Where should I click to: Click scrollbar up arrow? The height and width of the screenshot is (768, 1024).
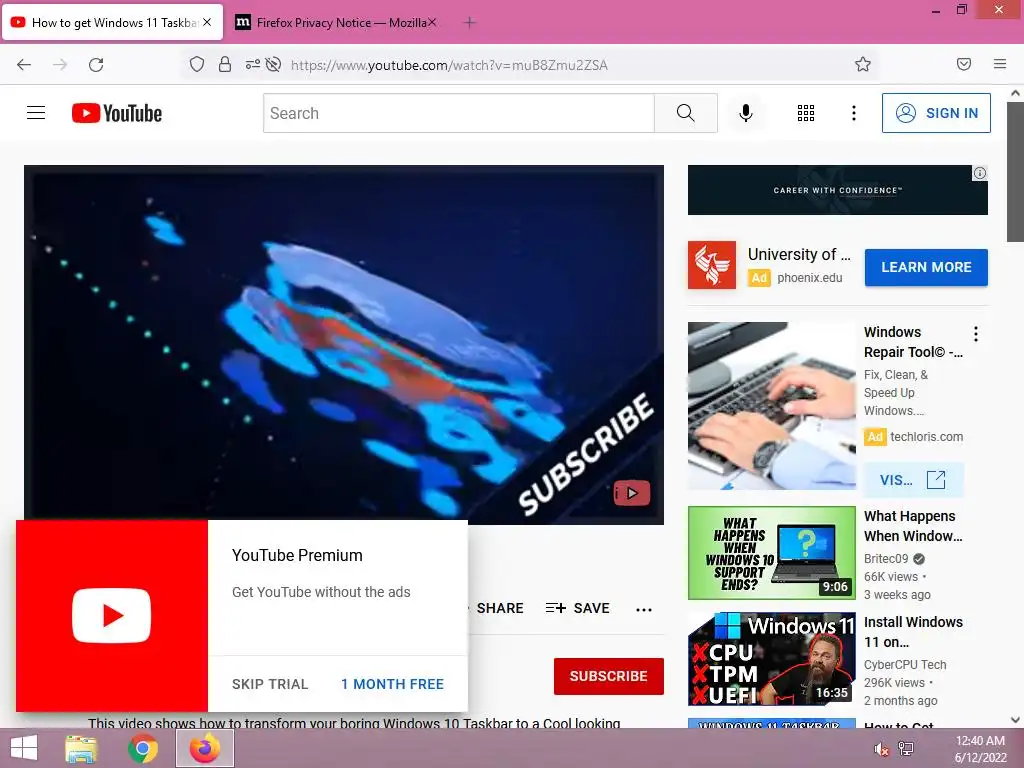click(x=1015, y=93)
